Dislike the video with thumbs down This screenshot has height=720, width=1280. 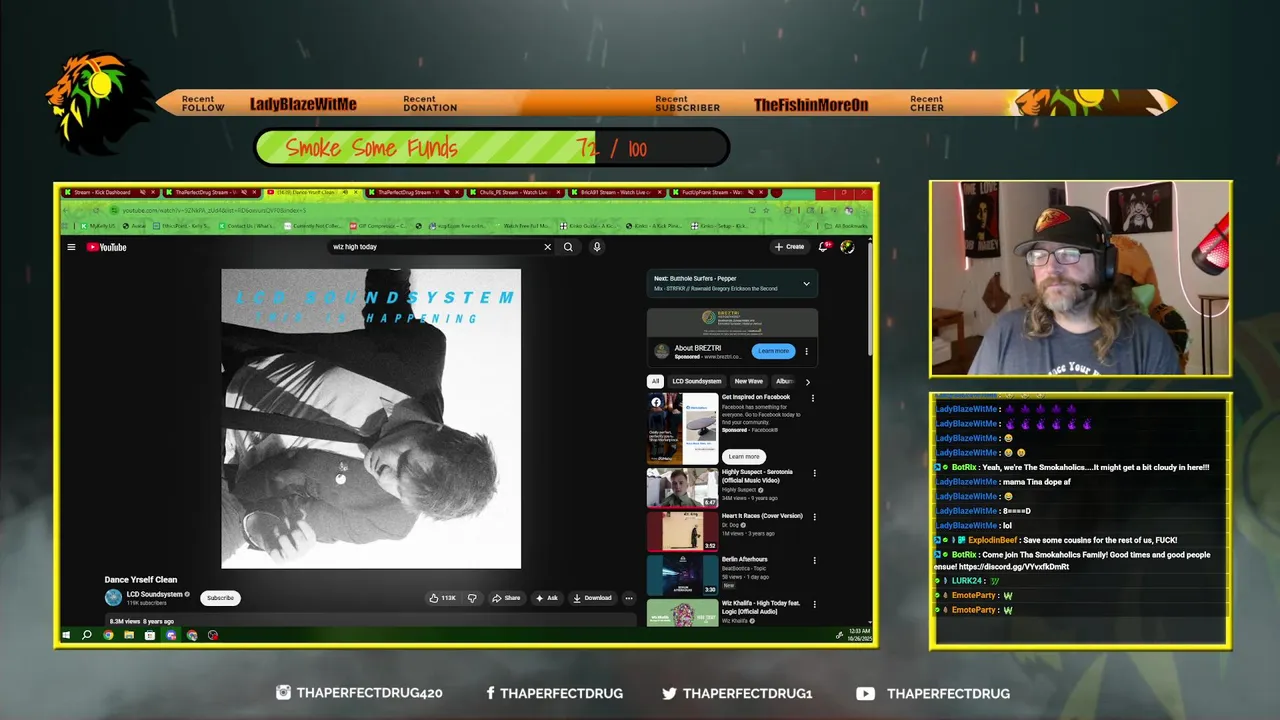tap(472, 598)
